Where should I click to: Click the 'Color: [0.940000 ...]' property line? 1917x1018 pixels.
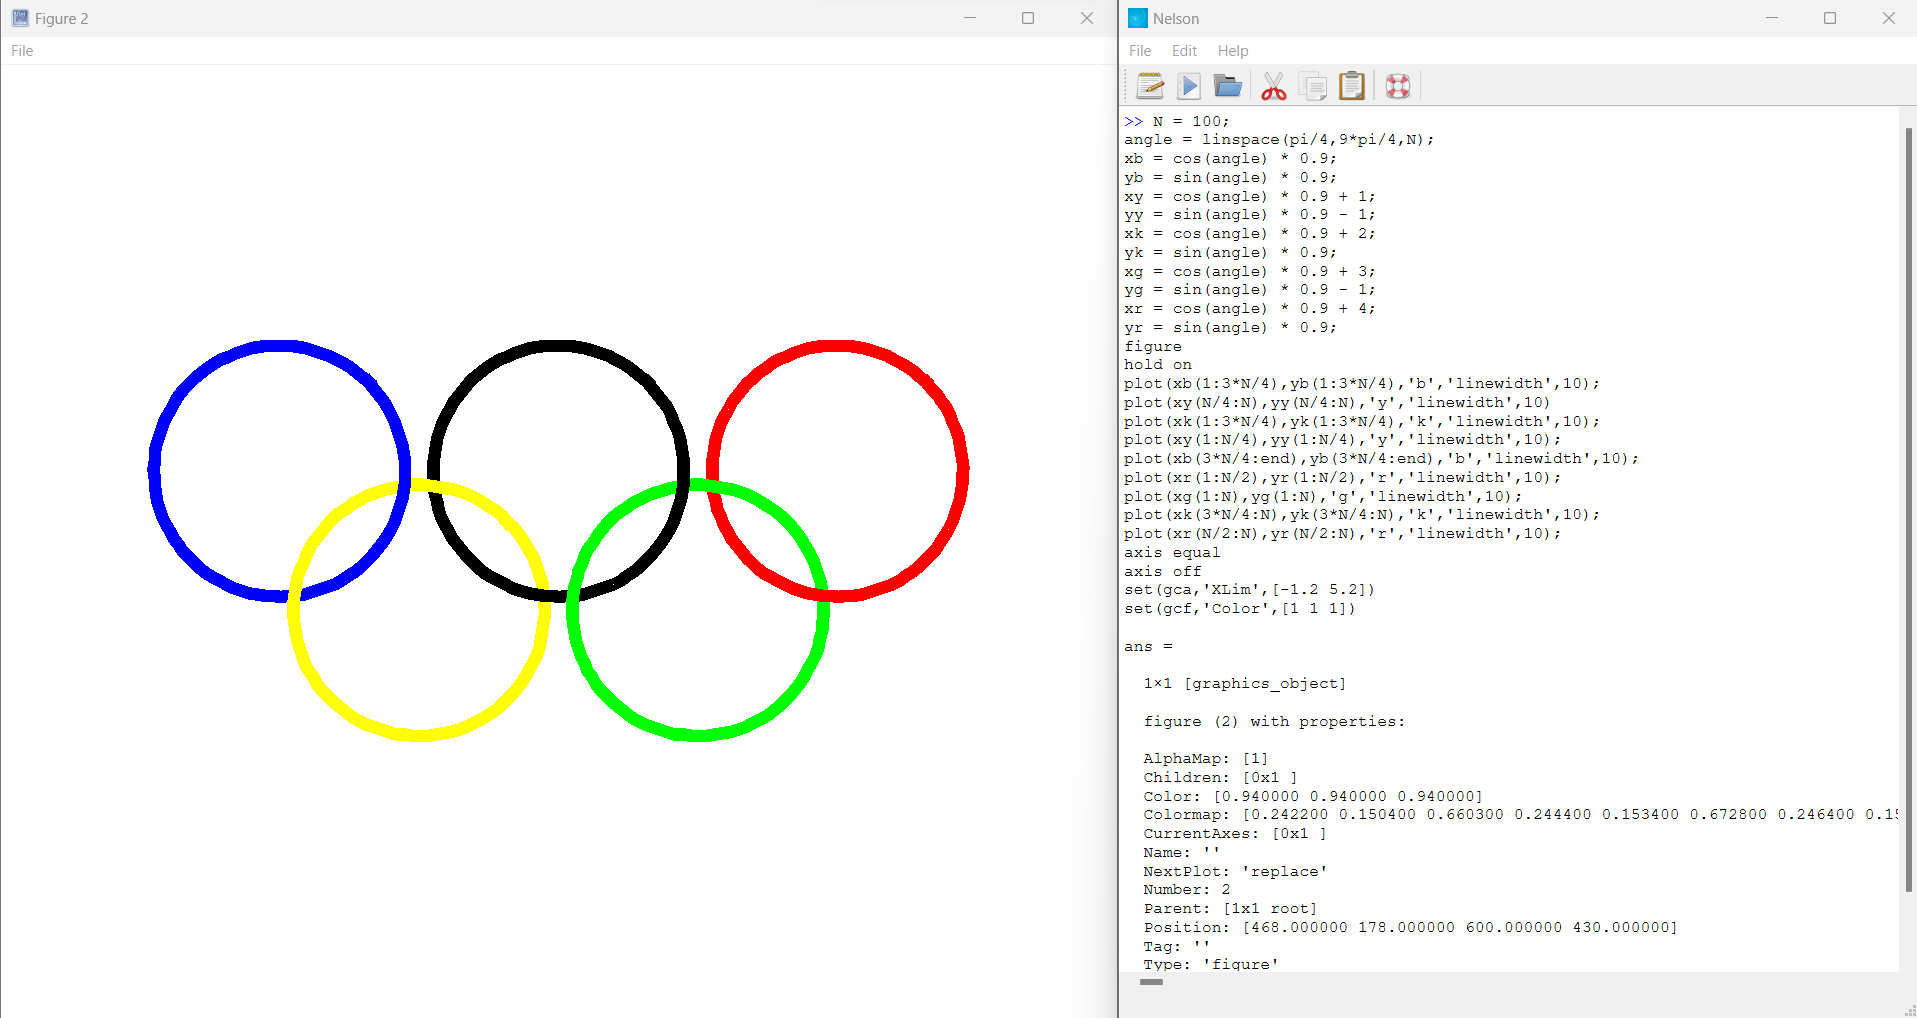point(1313,797)
